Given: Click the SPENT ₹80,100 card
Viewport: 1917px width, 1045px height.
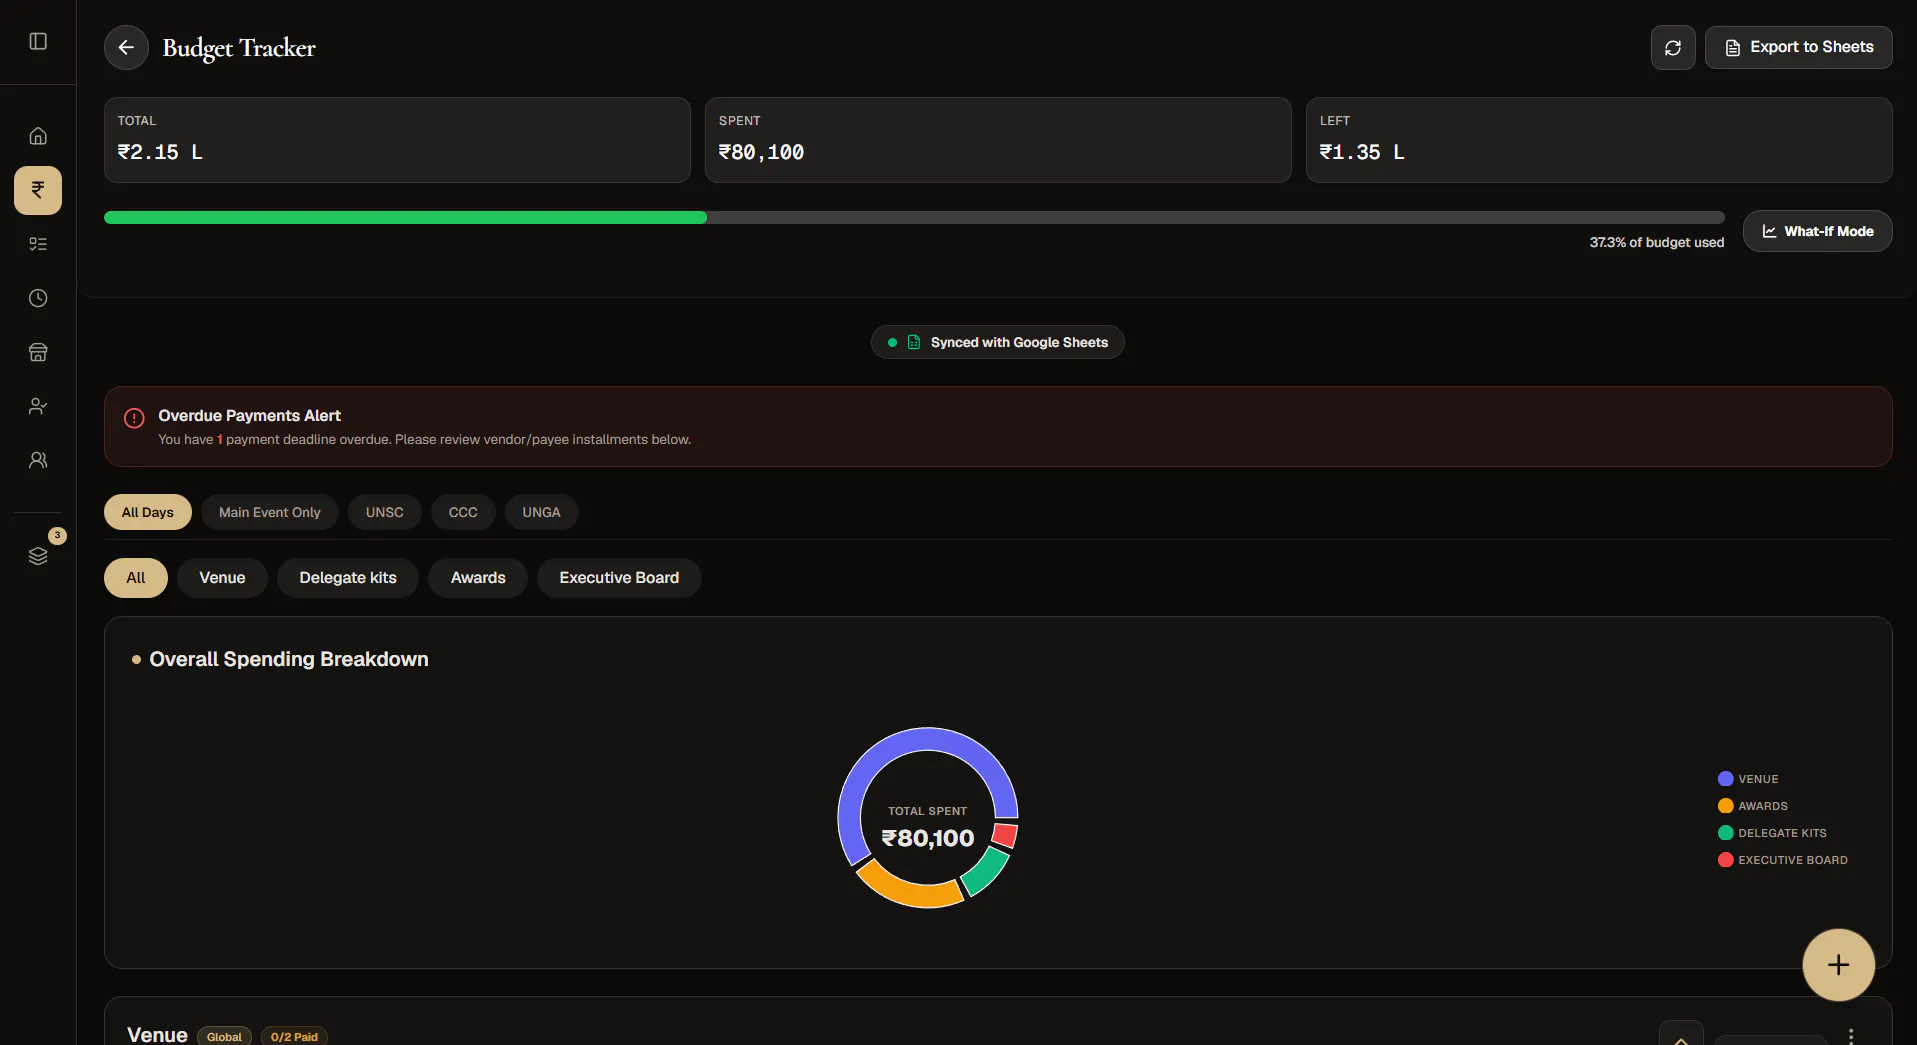Looking at the screenshot, I should click(x=998, y=140).
